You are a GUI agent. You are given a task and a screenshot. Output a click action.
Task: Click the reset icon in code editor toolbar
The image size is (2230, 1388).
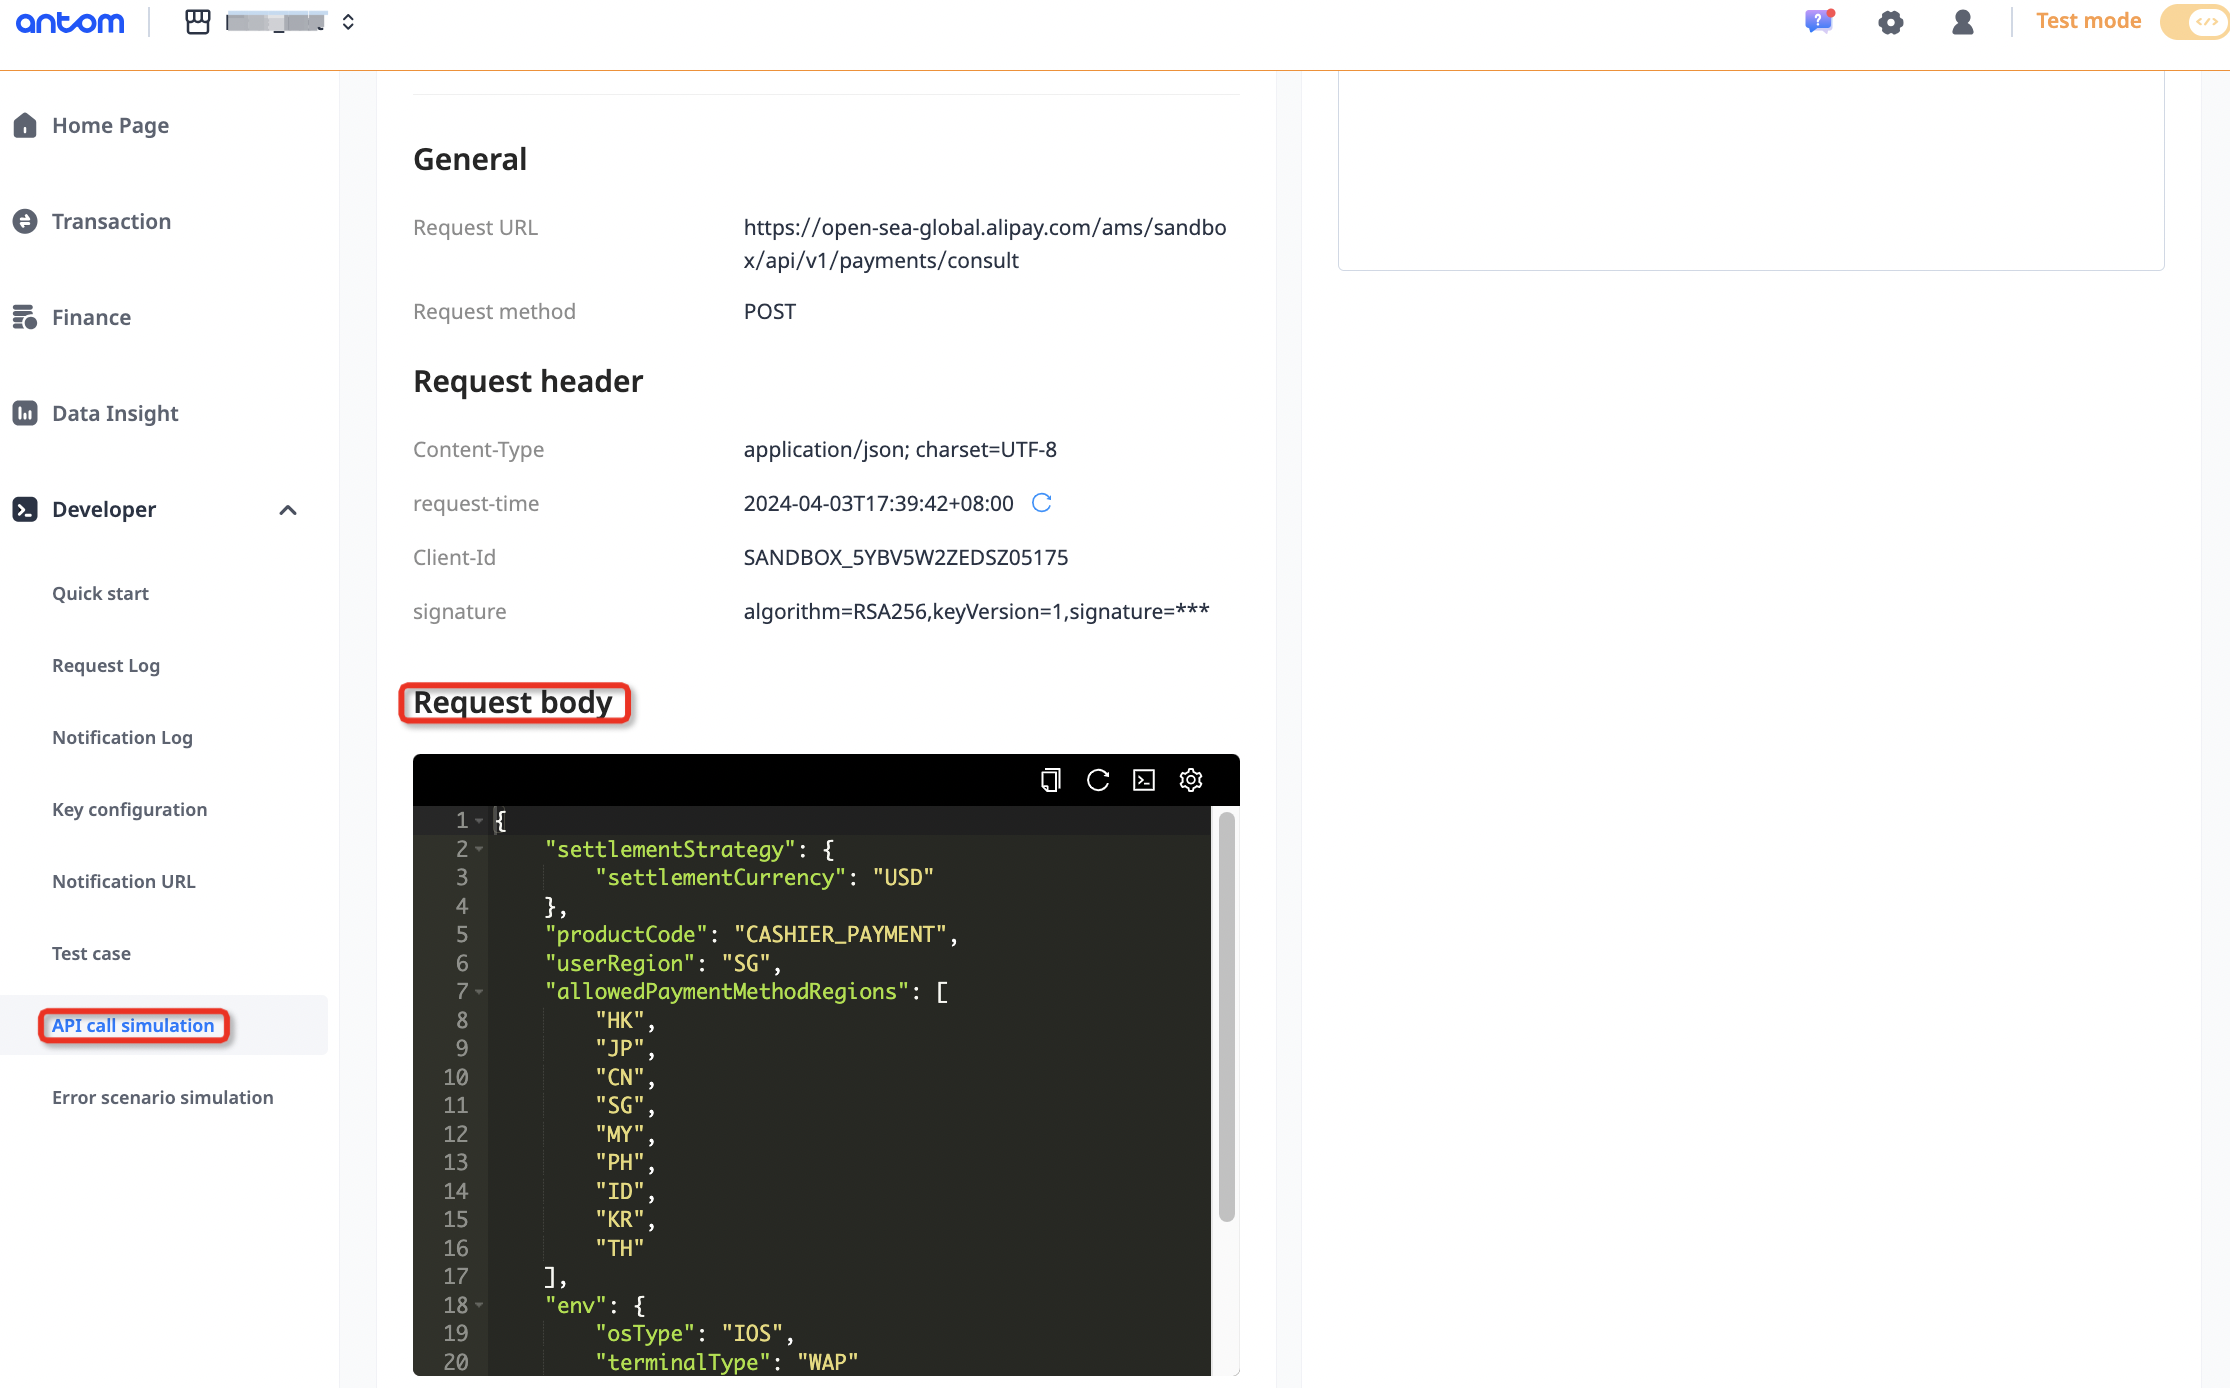(x=1097, y=780)
